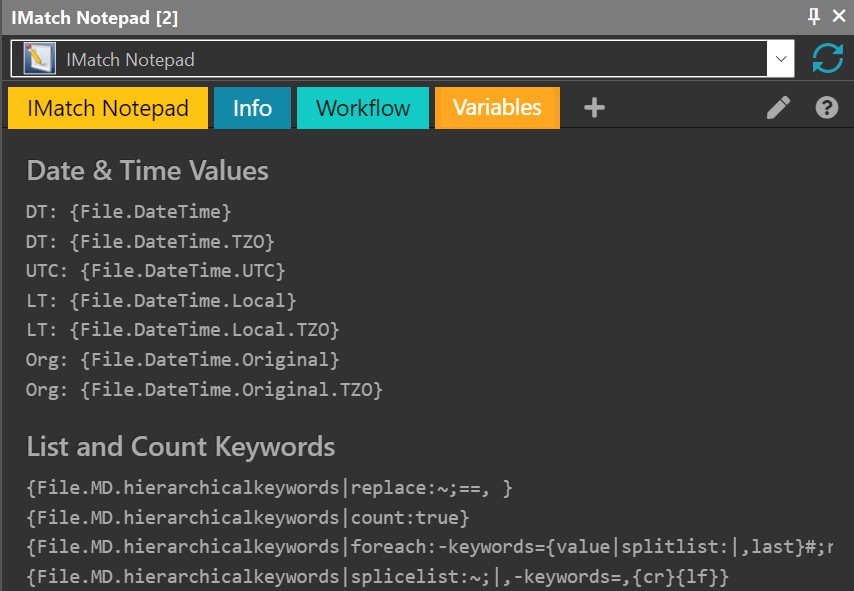Click line 'LT: {File.DateTime.Local}'
Image resolution: width=854 pixels, height=591 pixels.
[161, 301]
